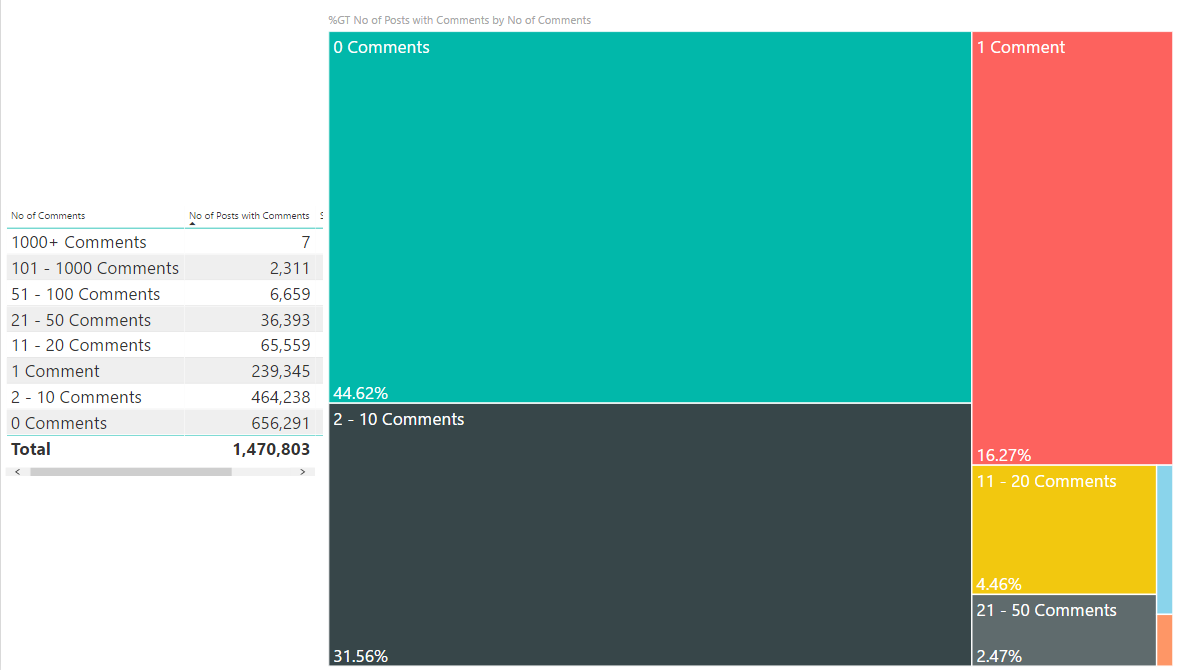Select the yellow 11 - 20 Comments tile
1178x670 pixels.
click(1064, 530)
